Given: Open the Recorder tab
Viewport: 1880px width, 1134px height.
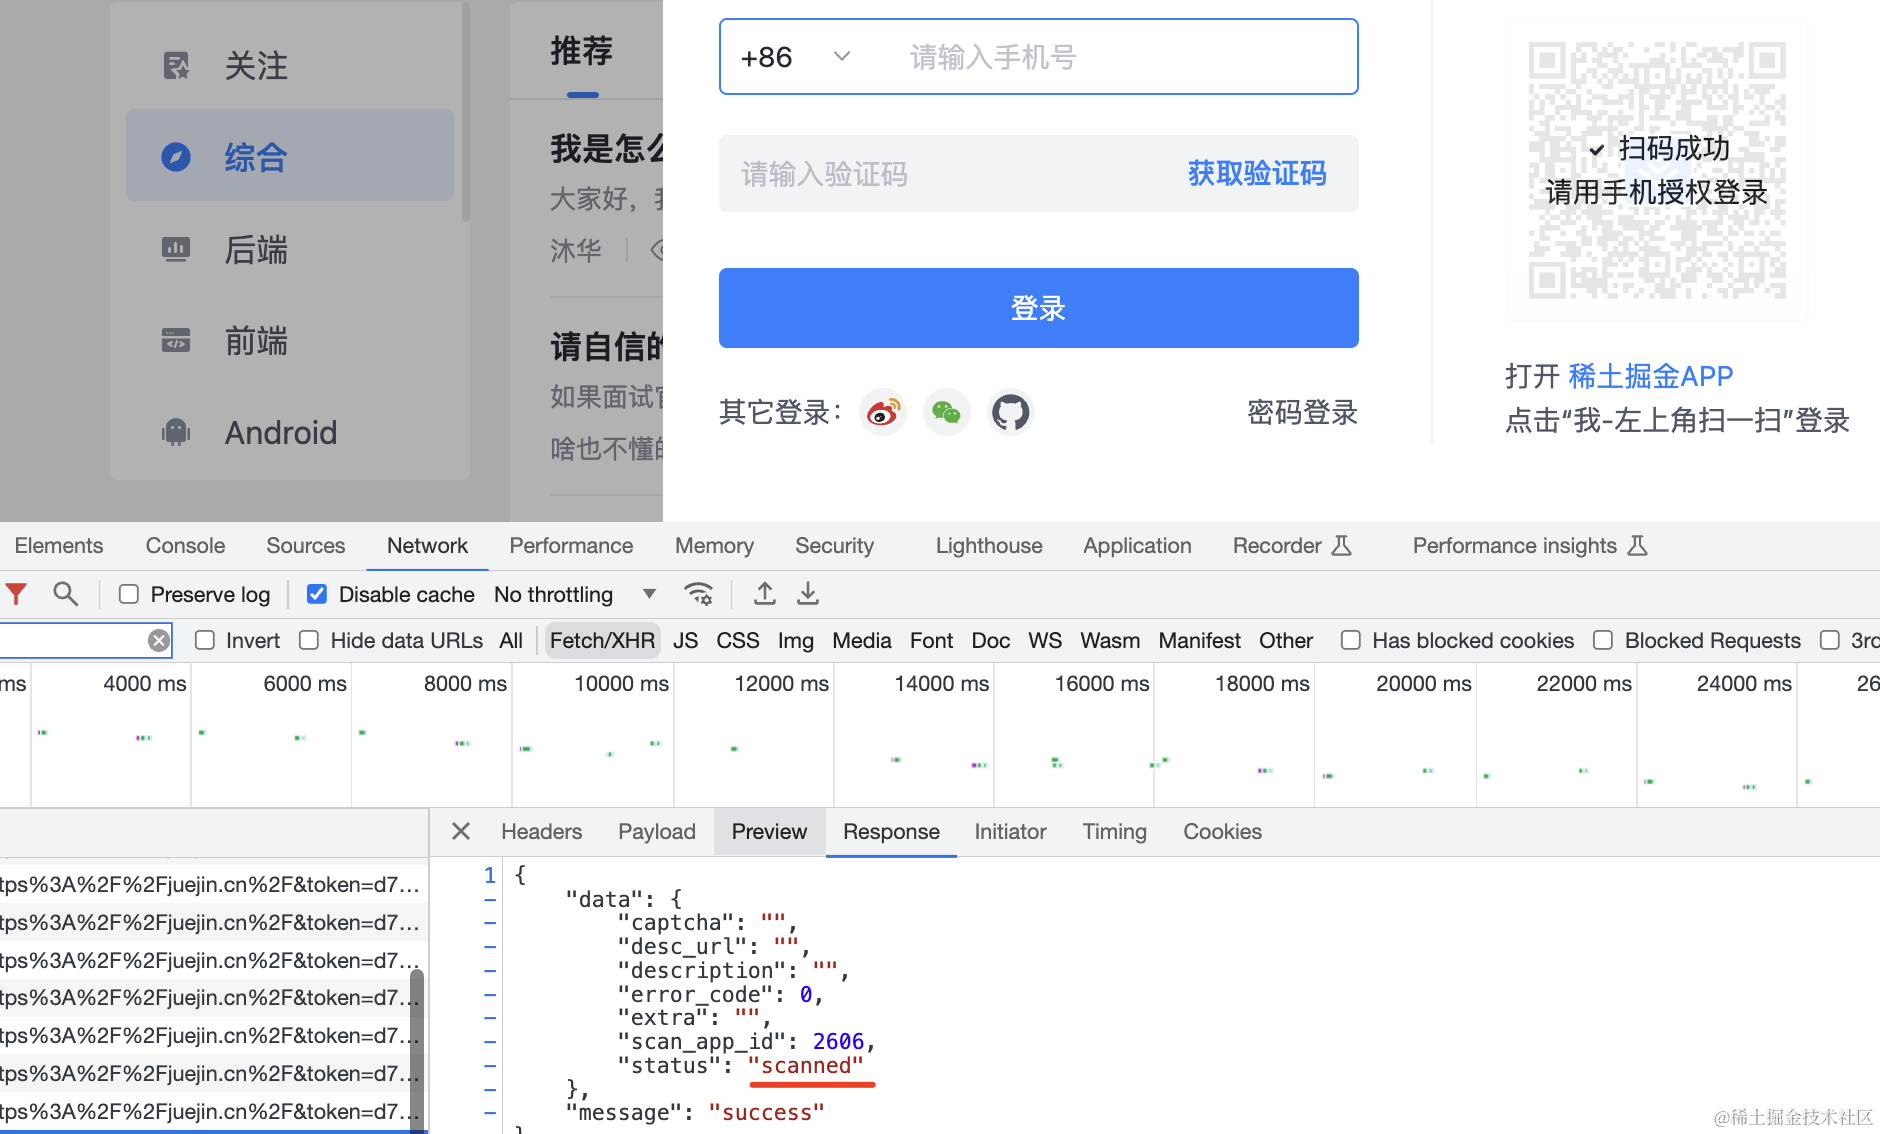Looking at the screenshot, I should click(1291, 545).
